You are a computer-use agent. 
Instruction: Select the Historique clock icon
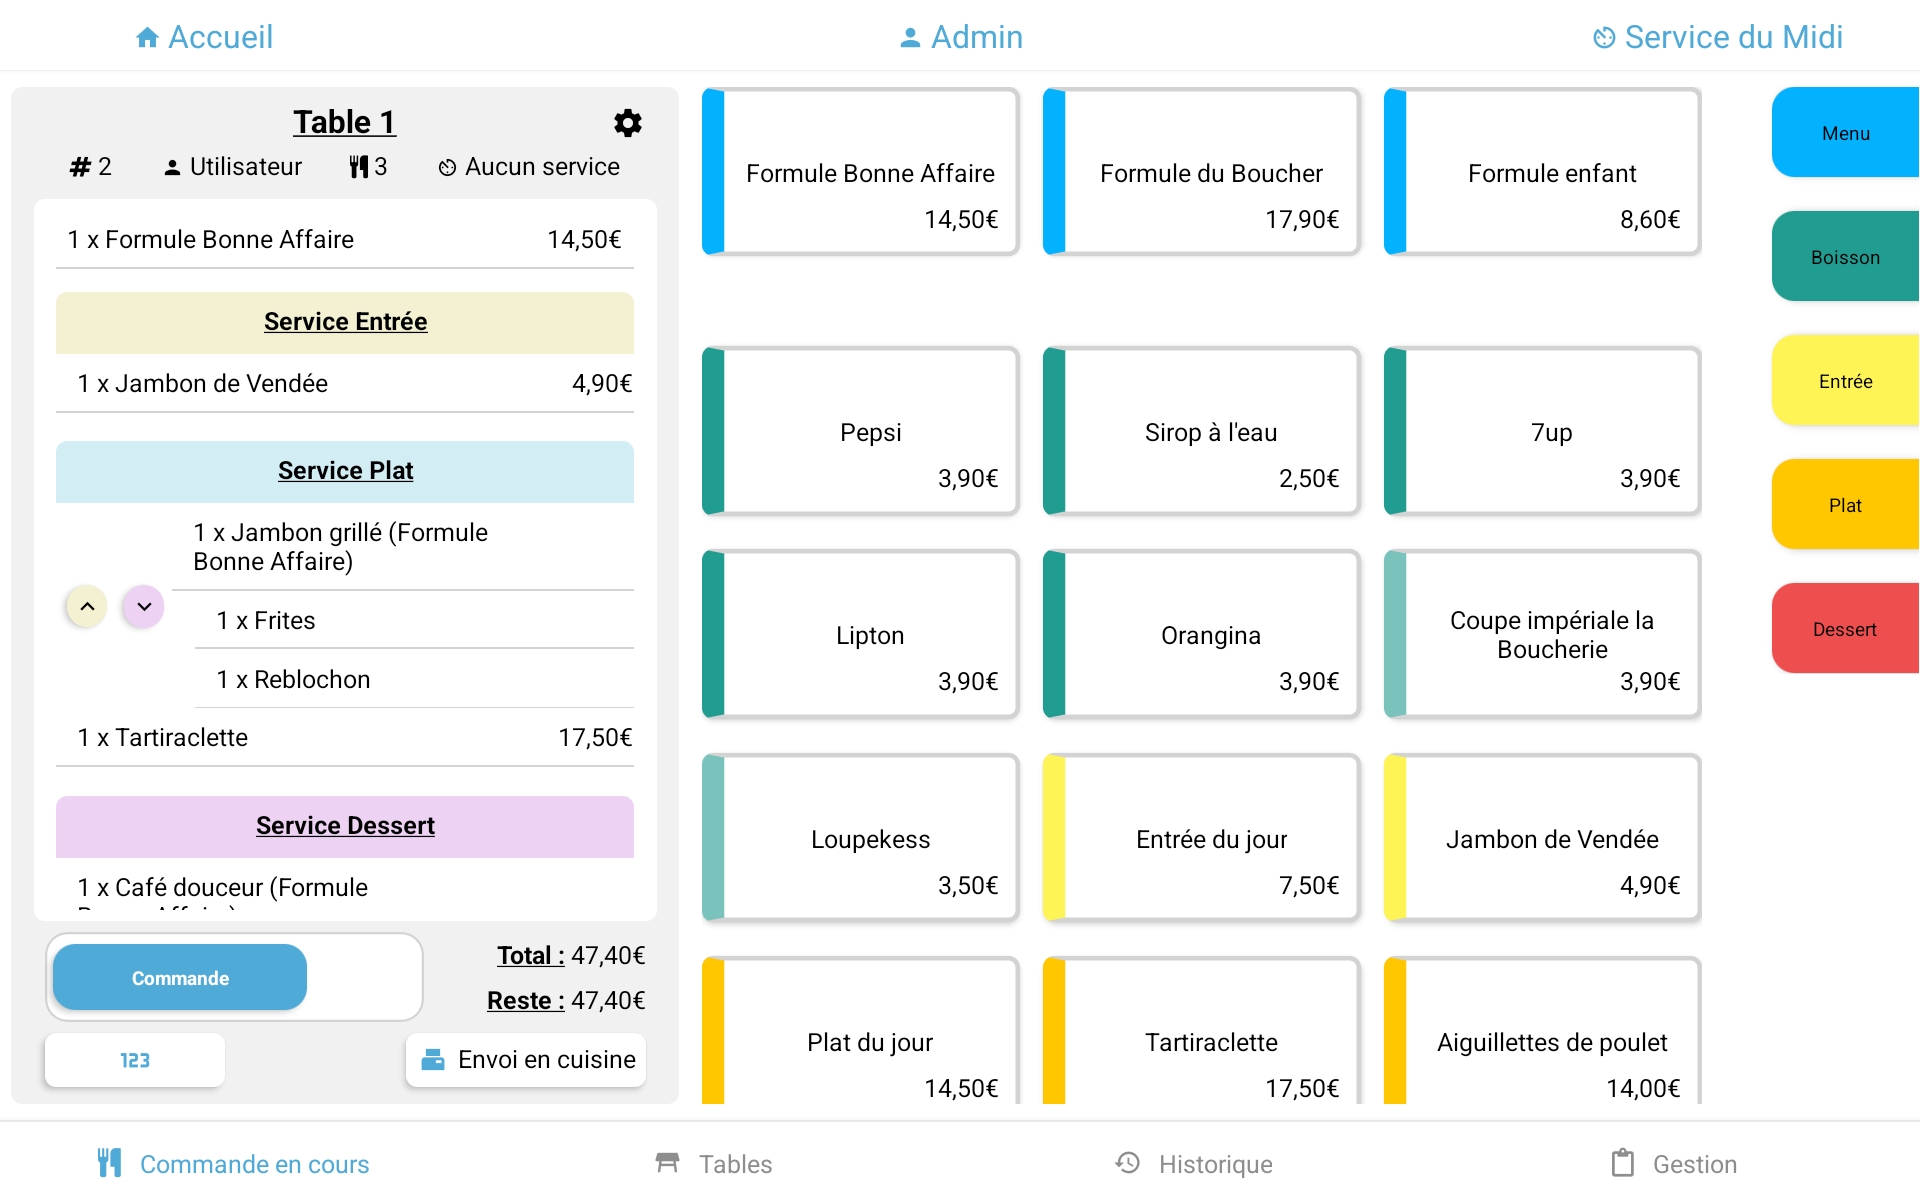click(1127, 1163)
